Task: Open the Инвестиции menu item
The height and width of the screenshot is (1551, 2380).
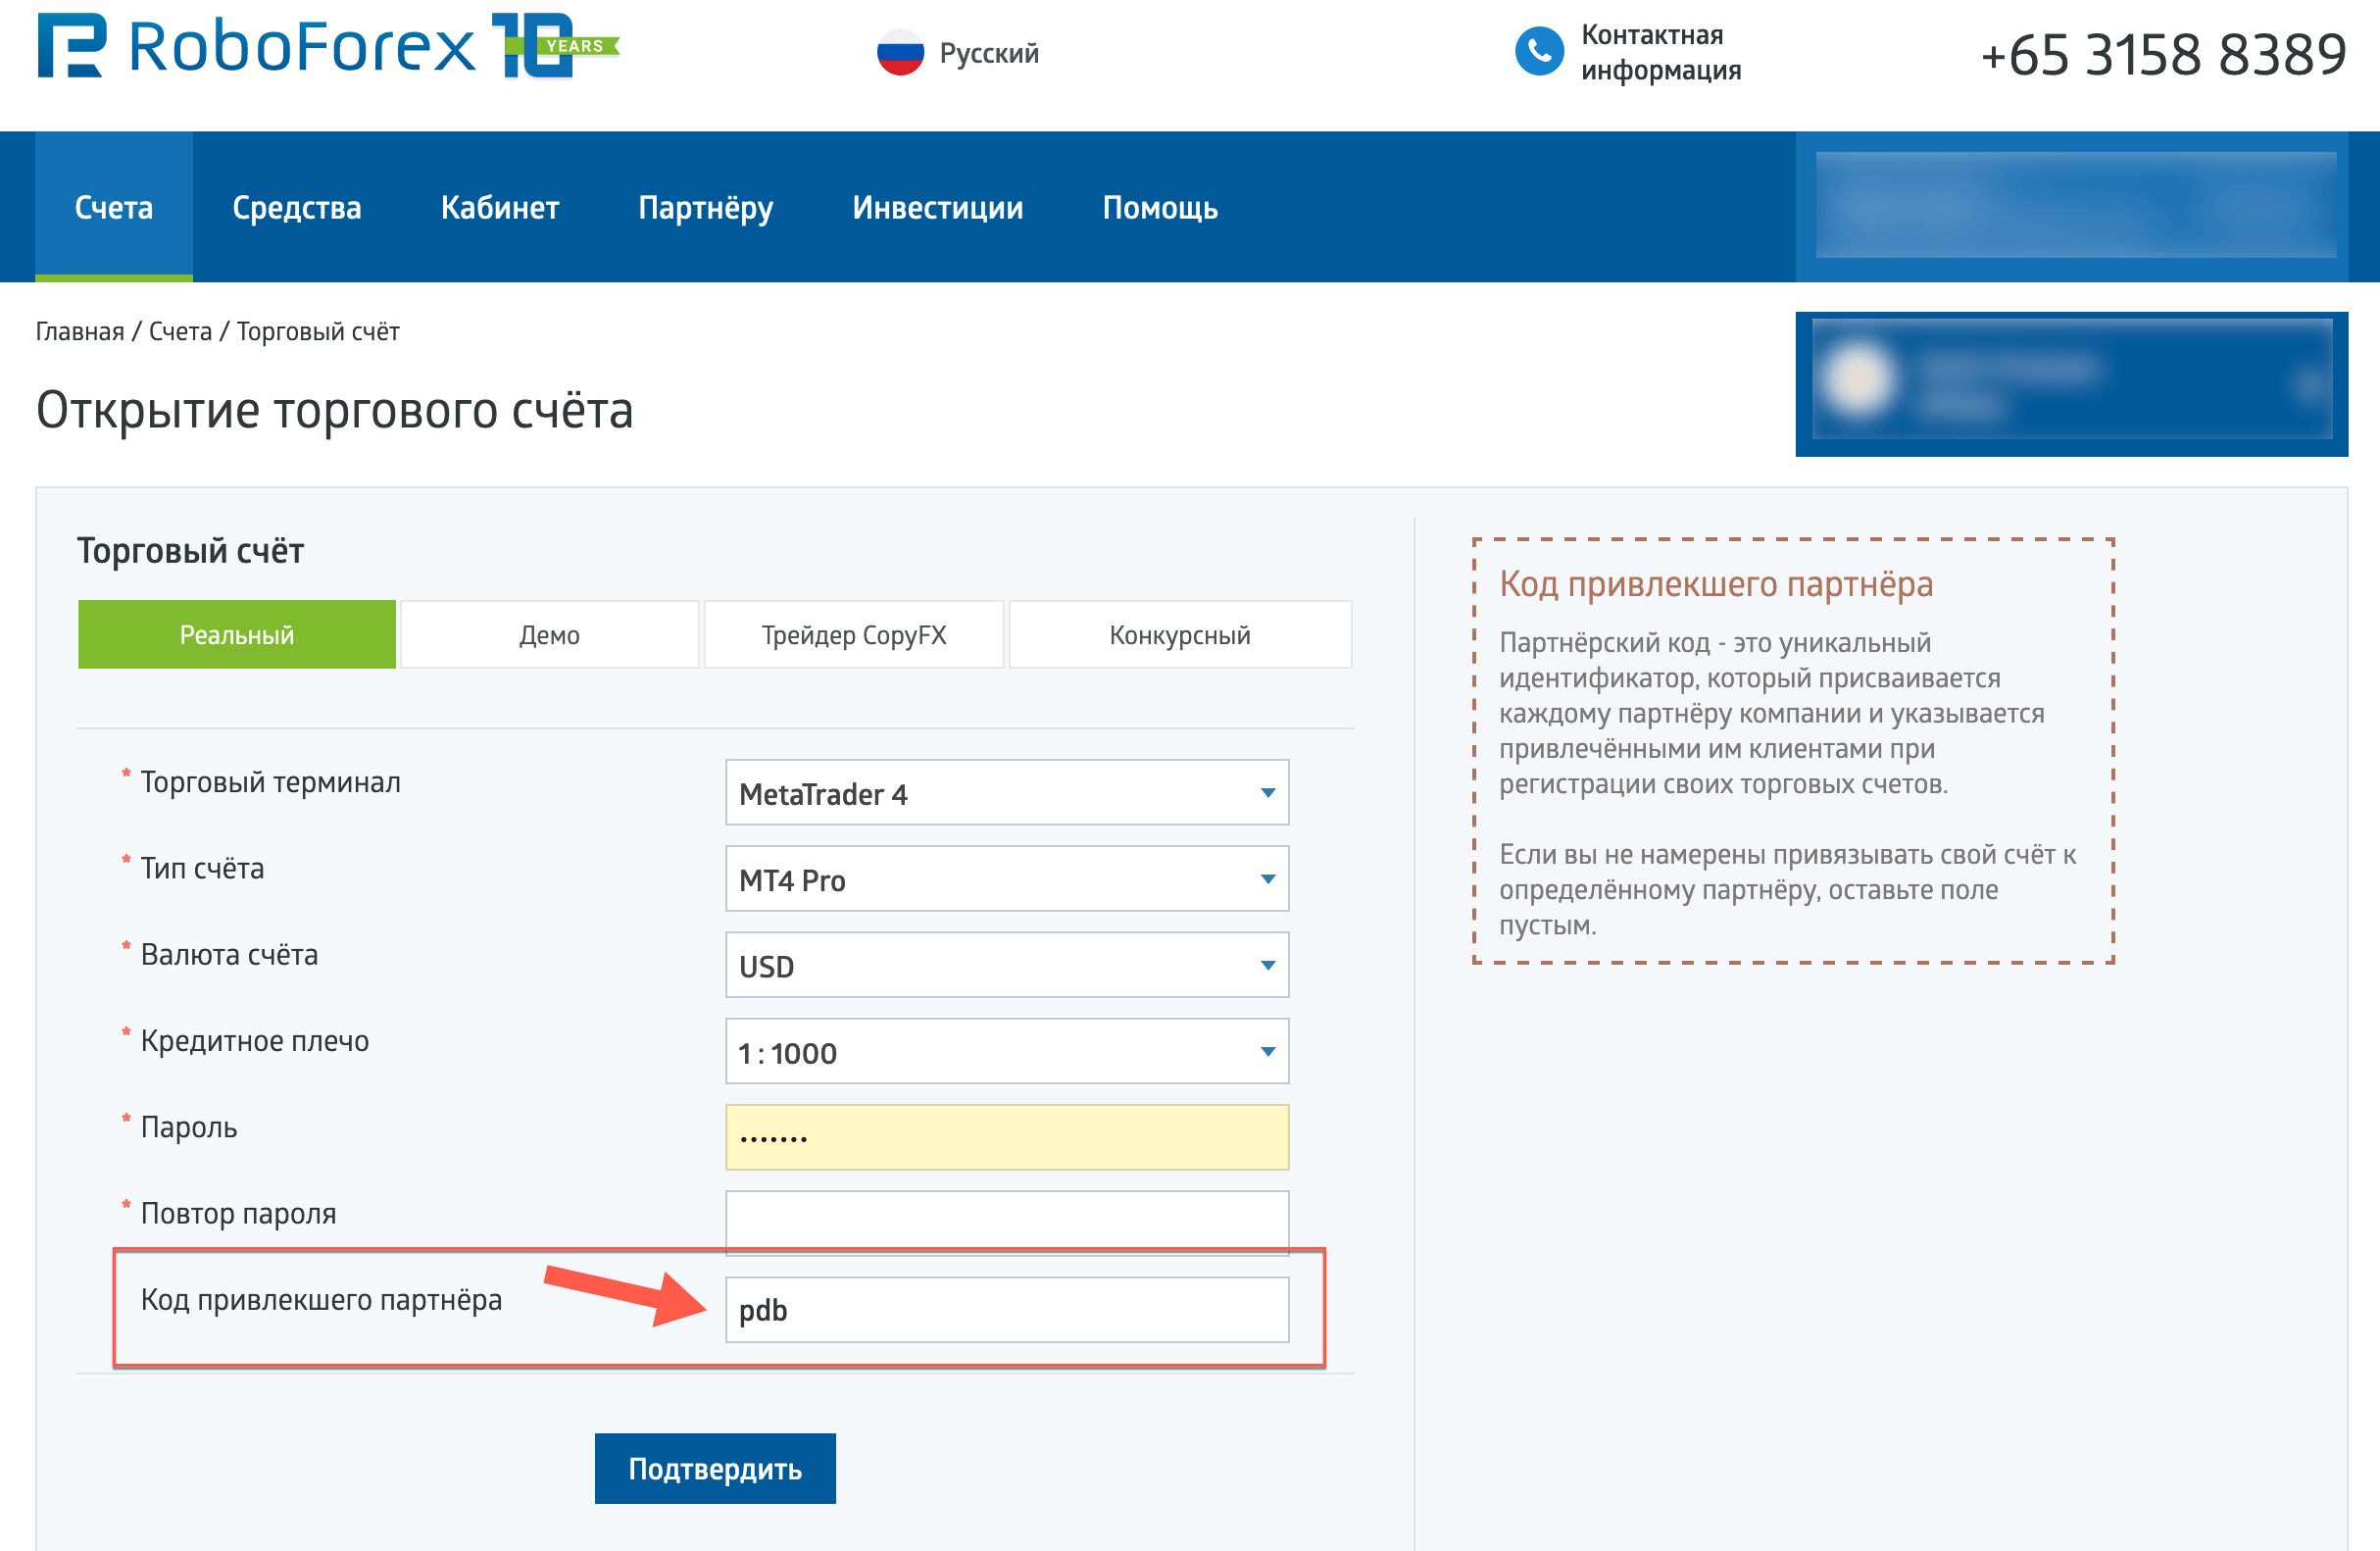Action: (938, 207)
